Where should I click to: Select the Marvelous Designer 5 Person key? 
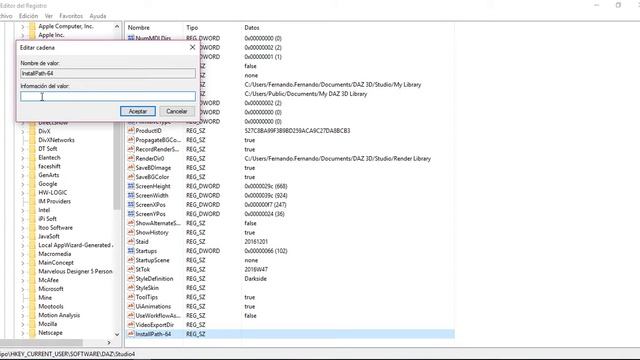pos(75,271)
